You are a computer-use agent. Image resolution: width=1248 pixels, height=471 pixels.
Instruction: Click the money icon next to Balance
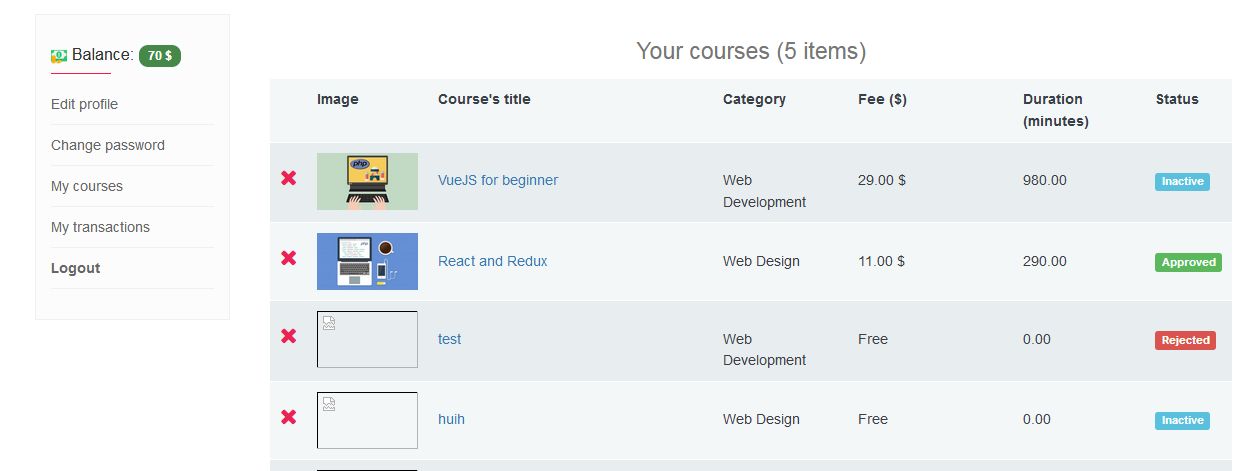coord(59,56)
